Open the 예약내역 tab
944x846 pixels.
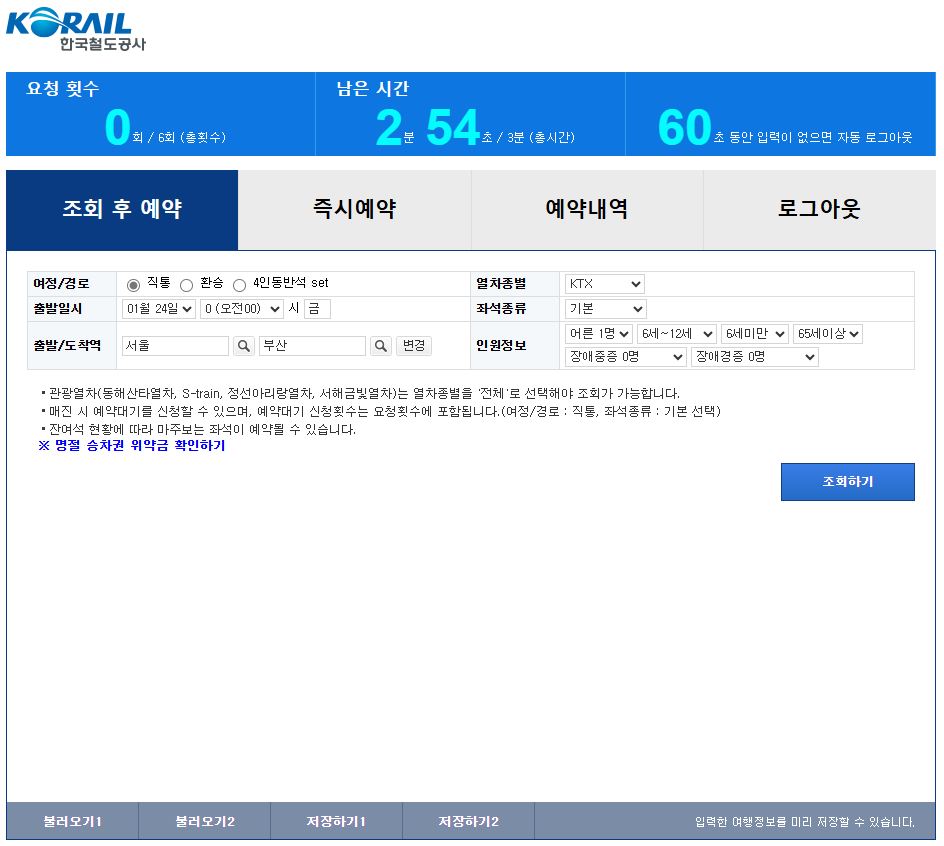586,209
